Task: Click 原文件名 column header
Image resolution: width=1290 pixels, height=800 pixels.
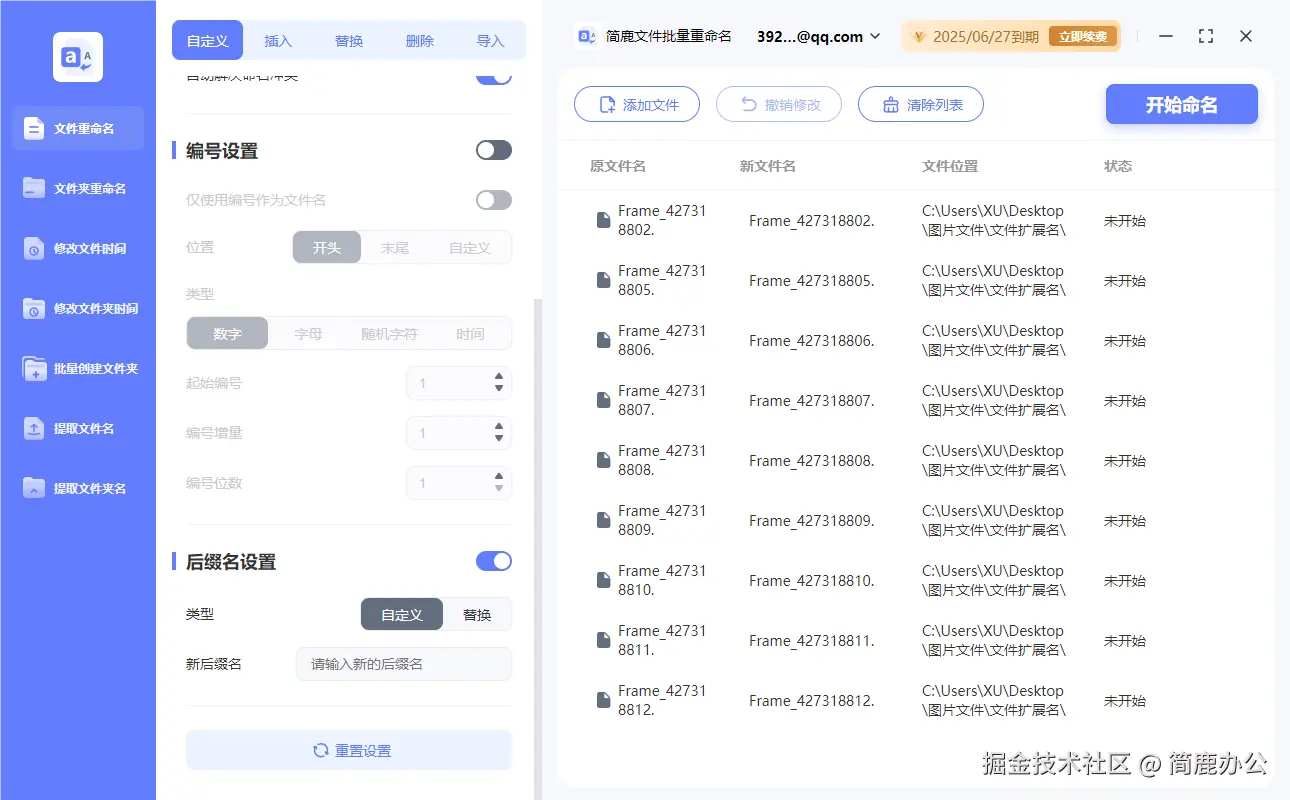Action: click(618, 166)
